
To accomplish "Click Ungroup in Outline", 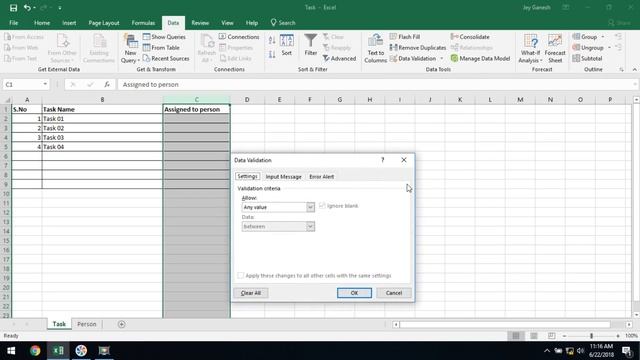I will (x=588, y=48).
